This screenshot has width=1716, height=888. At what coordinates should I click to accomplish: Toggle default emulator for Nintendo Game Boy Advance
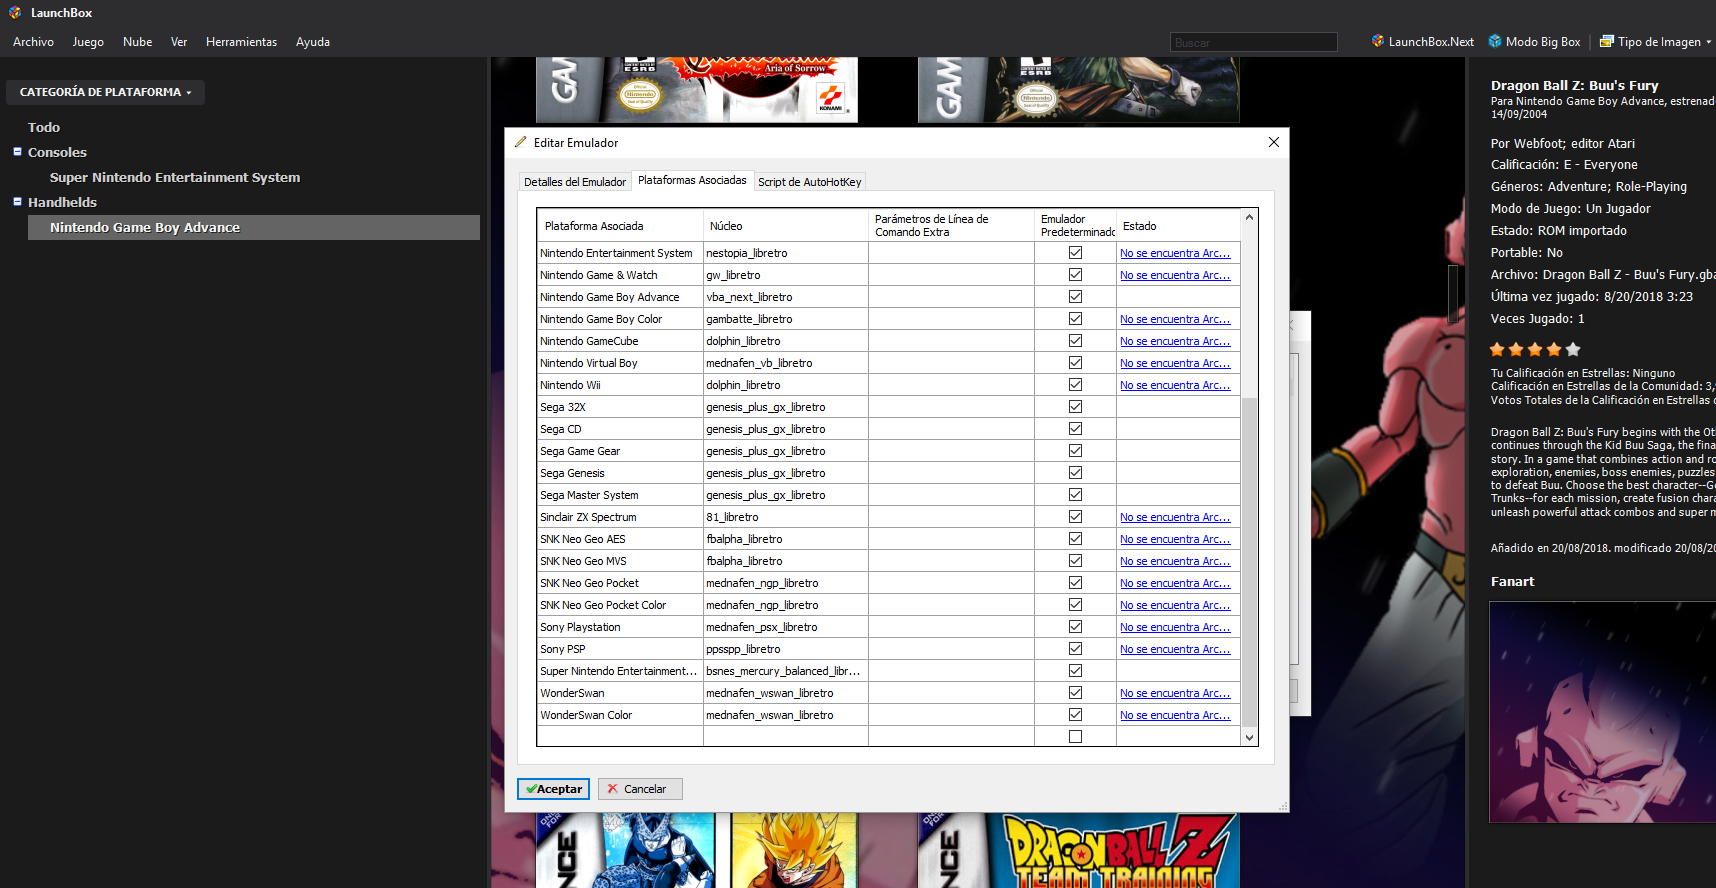click(x=1075, y=297)
